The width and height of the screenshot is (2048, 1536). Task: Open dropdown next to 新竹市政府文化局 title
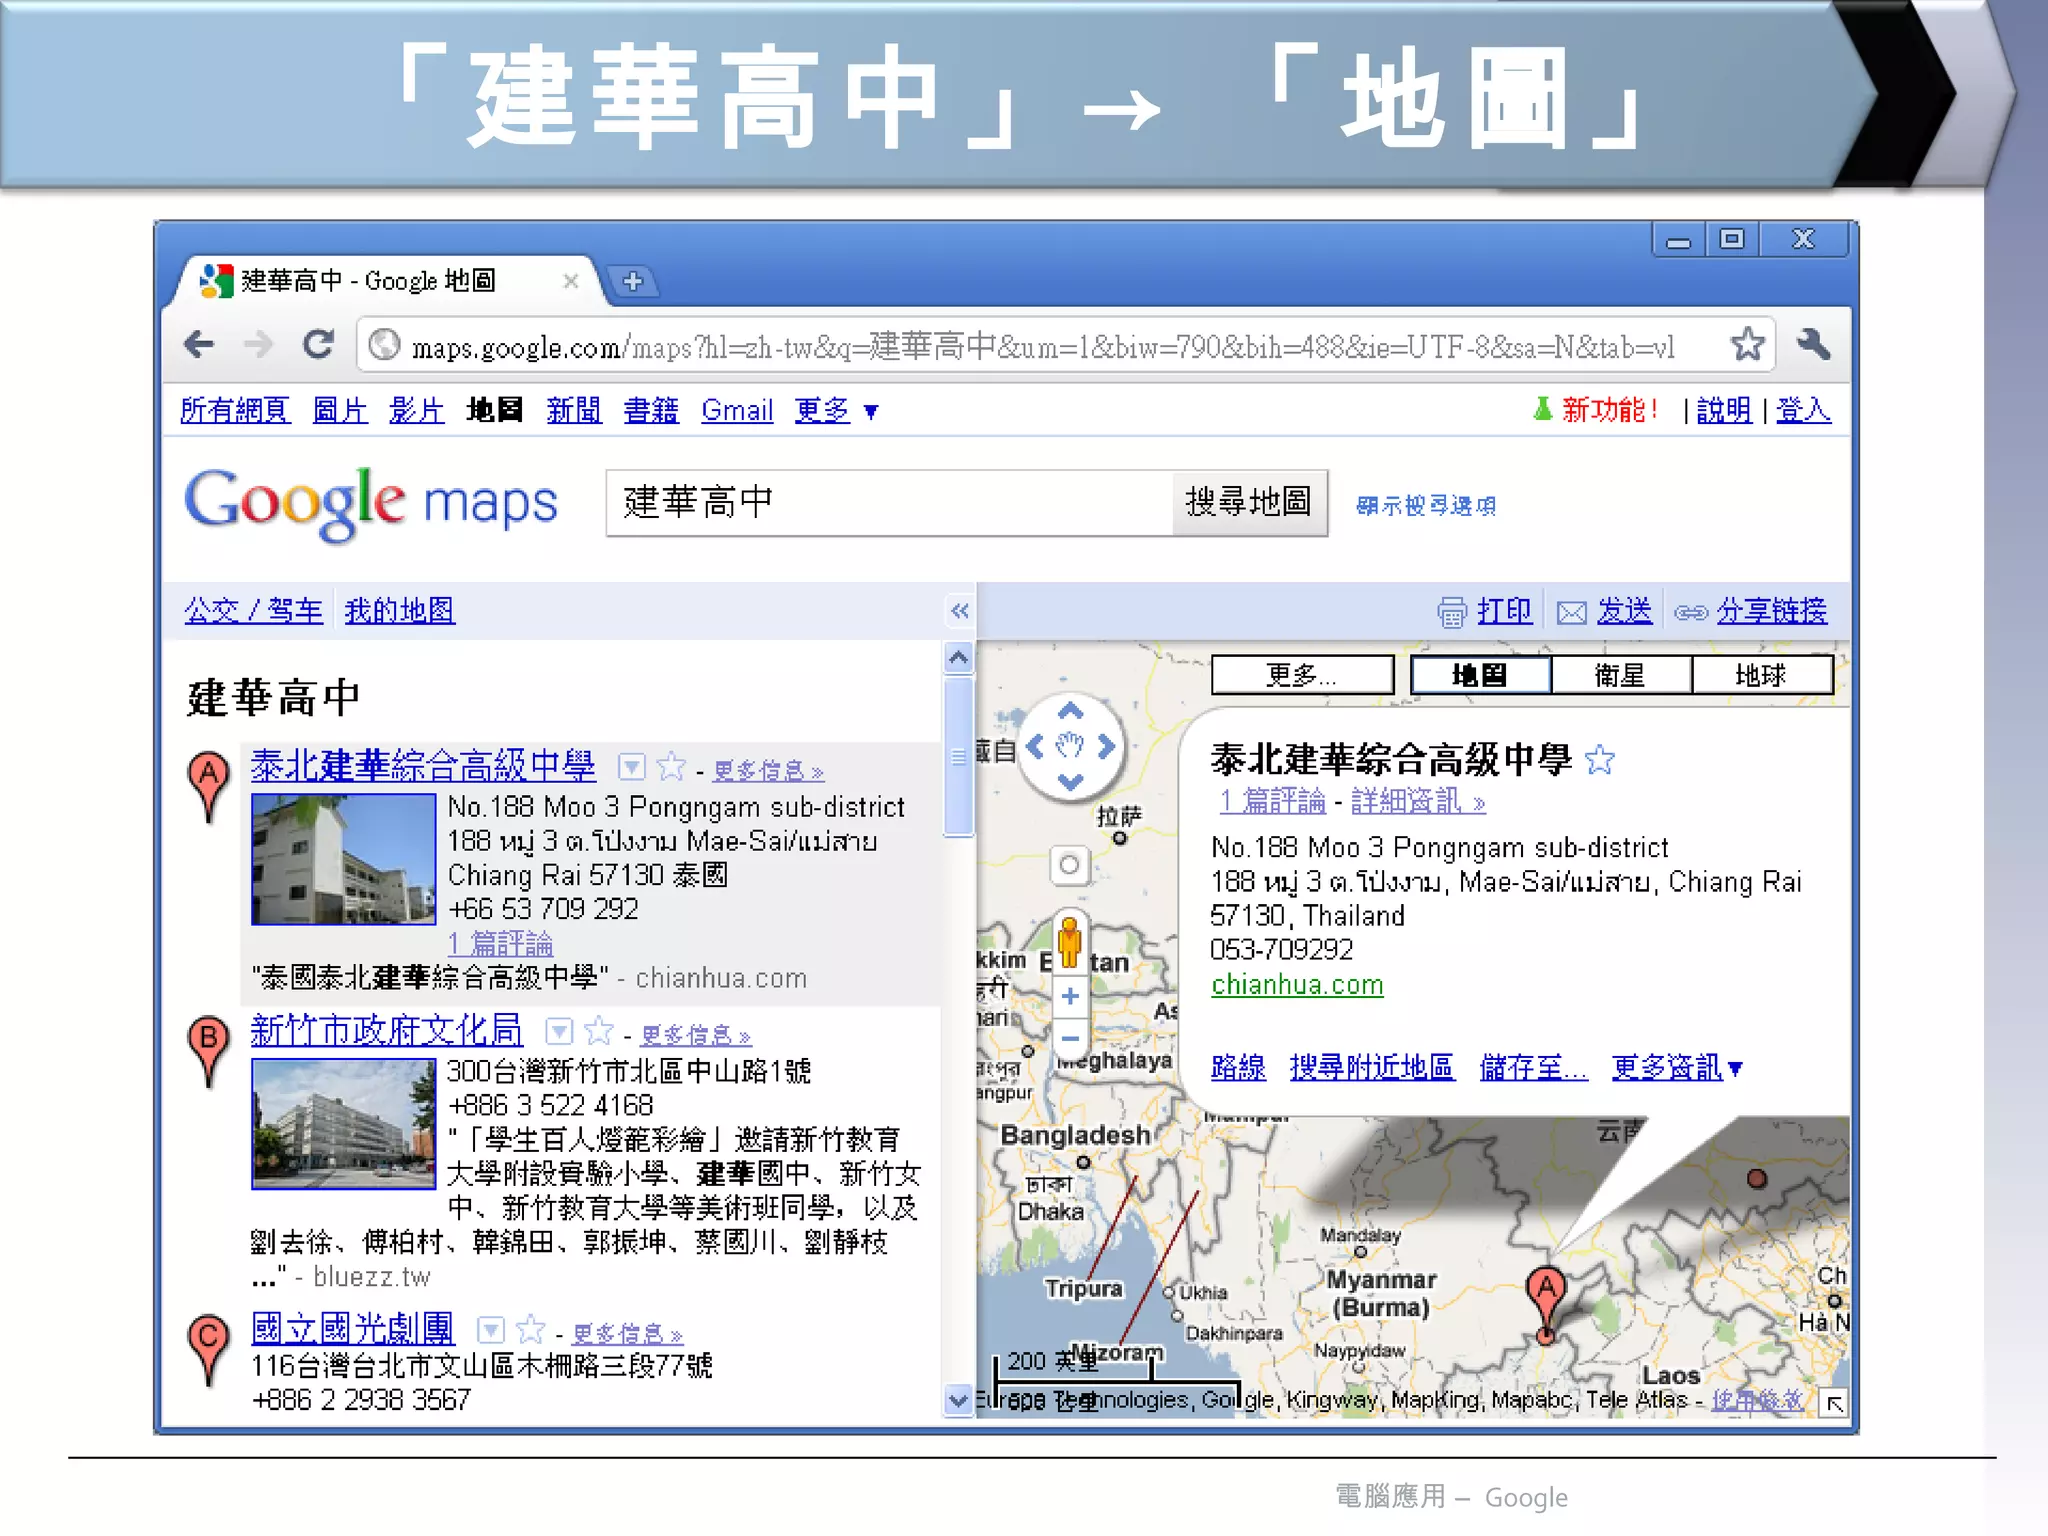[559, 1031]
